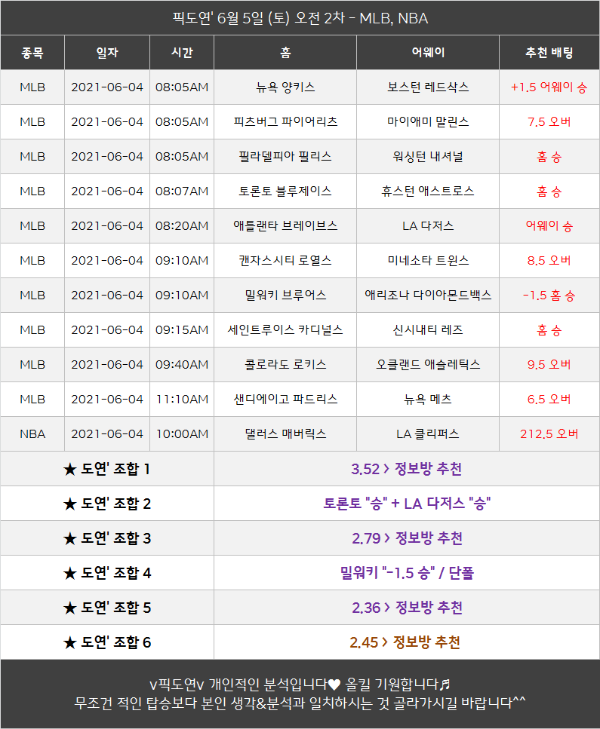Click the pick '6.5 오버'

pyautogui.click(x=549, y=399)
